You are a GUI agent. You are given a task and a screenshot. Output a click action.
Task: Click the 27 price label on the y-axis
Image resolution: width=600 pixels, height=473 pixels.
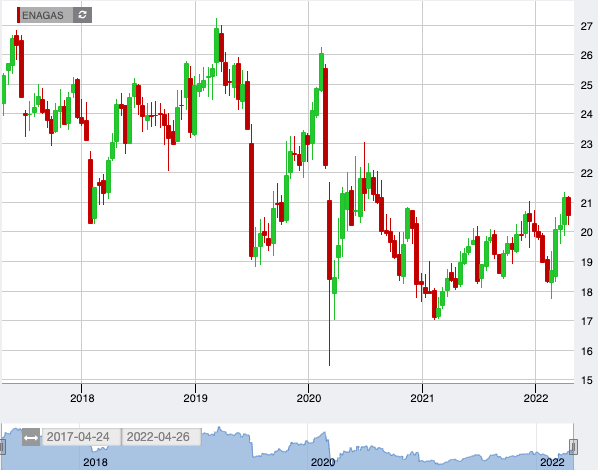(x=586, y=26)
